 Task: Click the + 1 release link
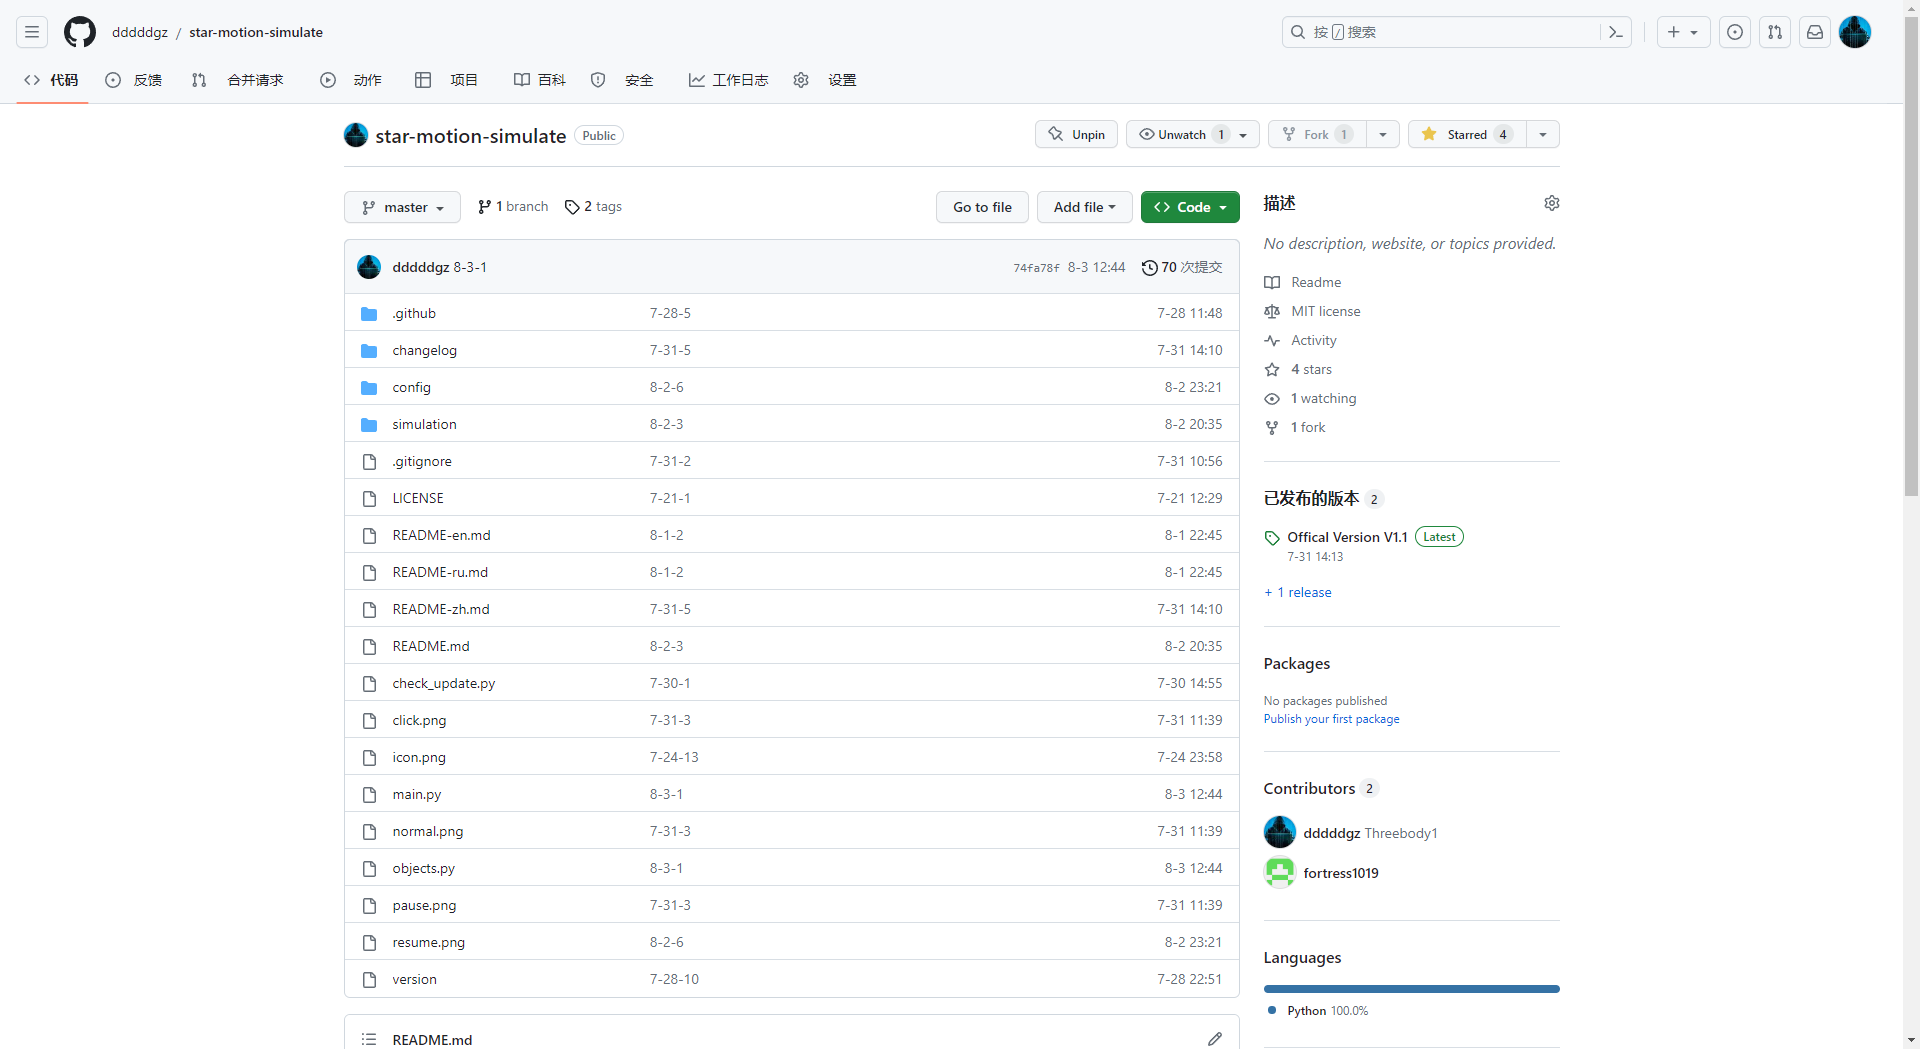(1298, 592)
